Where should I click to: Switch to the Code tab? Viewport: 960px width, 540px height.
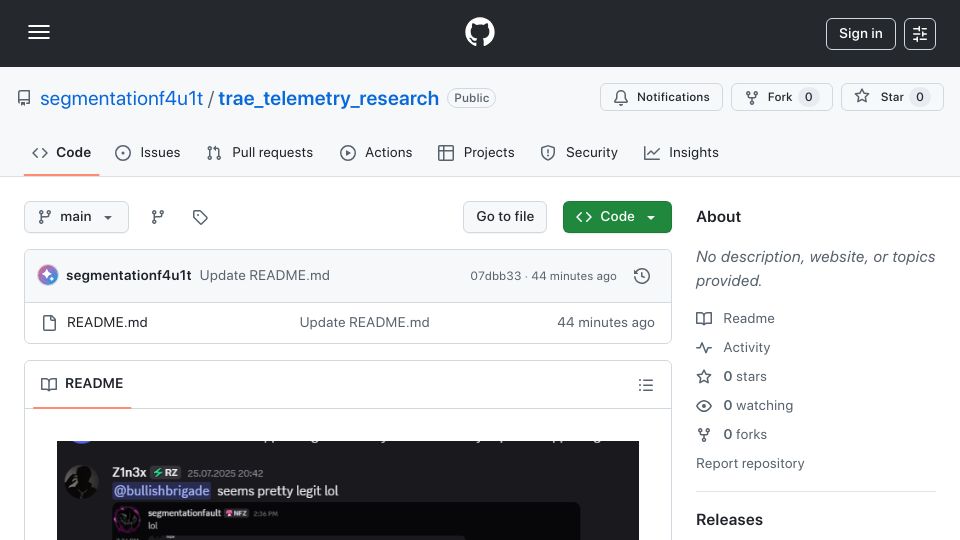point(61,152)
